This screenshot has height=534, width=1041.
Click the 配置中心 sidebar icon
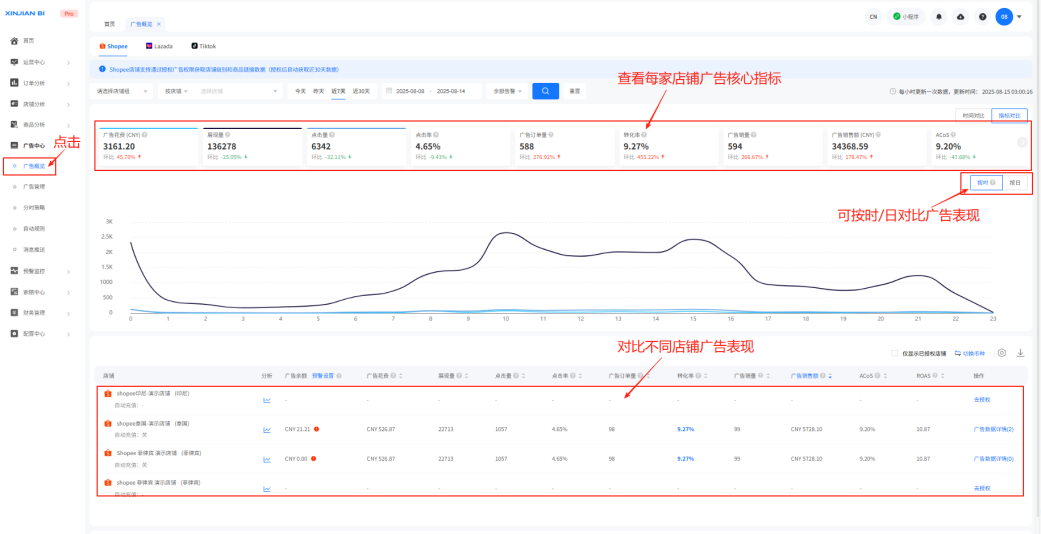coord(14,333)
